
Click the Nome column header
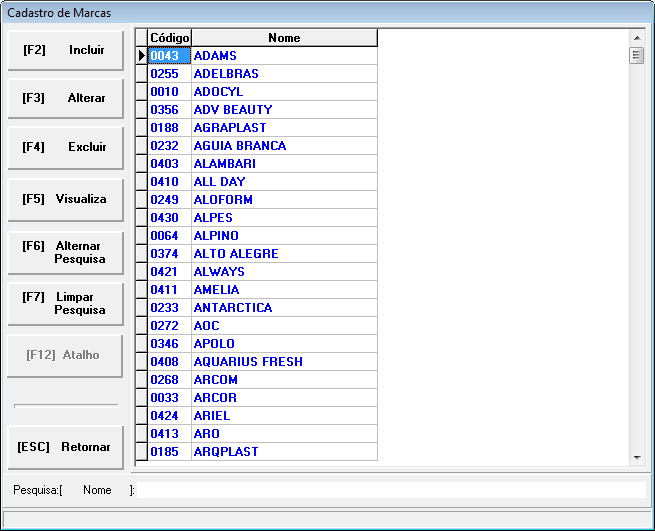[284, 38]
